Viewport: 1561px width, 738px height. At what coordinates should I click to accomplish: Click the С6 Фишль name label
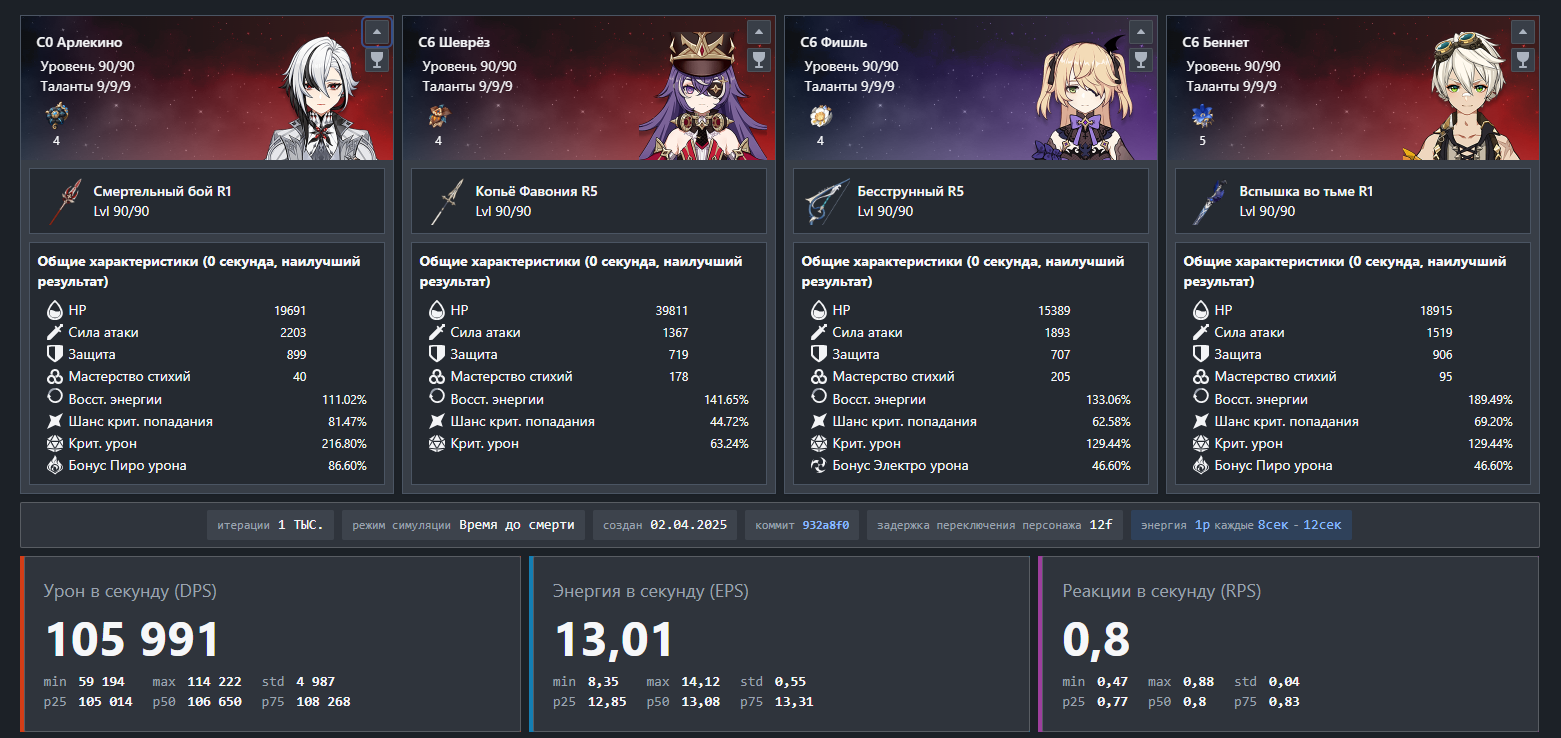pos(834,42)
